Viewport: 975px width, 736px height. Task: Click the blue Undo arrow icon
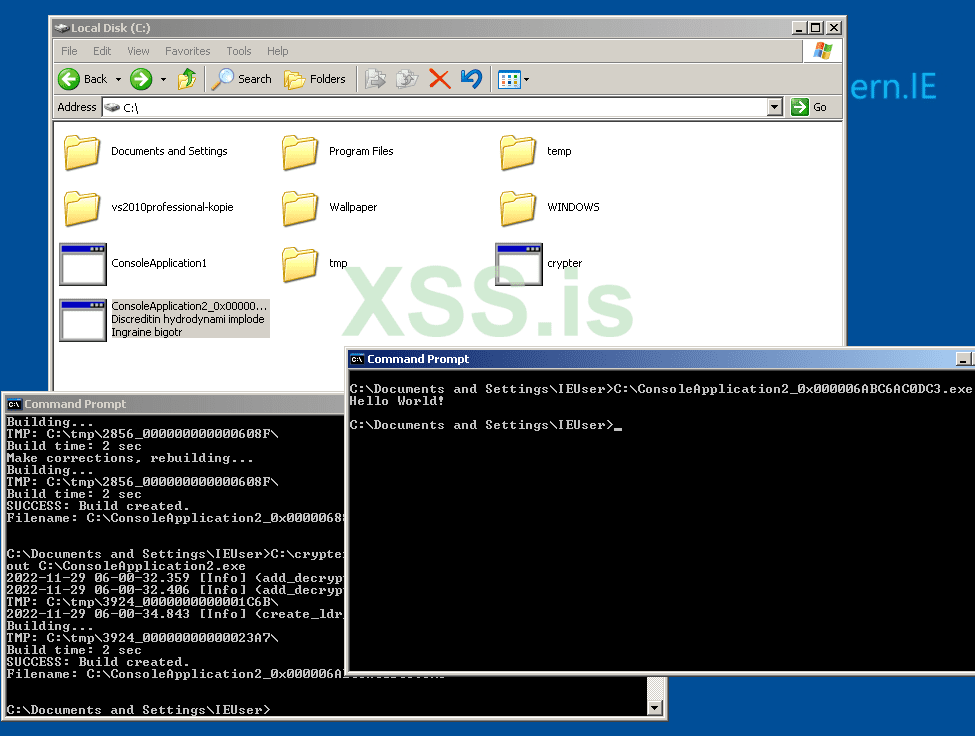(x=471, y=79)
